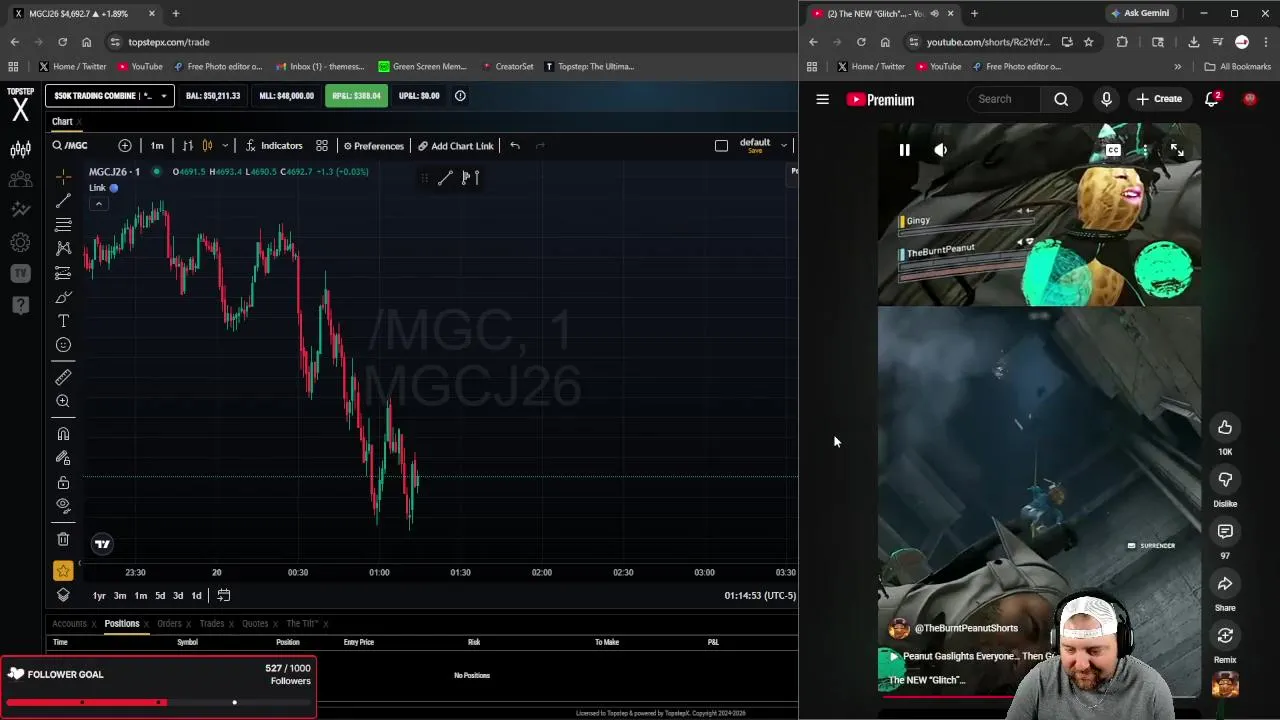Viewport: 1280px width, 720px height.
Task: Switch to the Orders tab
Action: tap(169, 624)
